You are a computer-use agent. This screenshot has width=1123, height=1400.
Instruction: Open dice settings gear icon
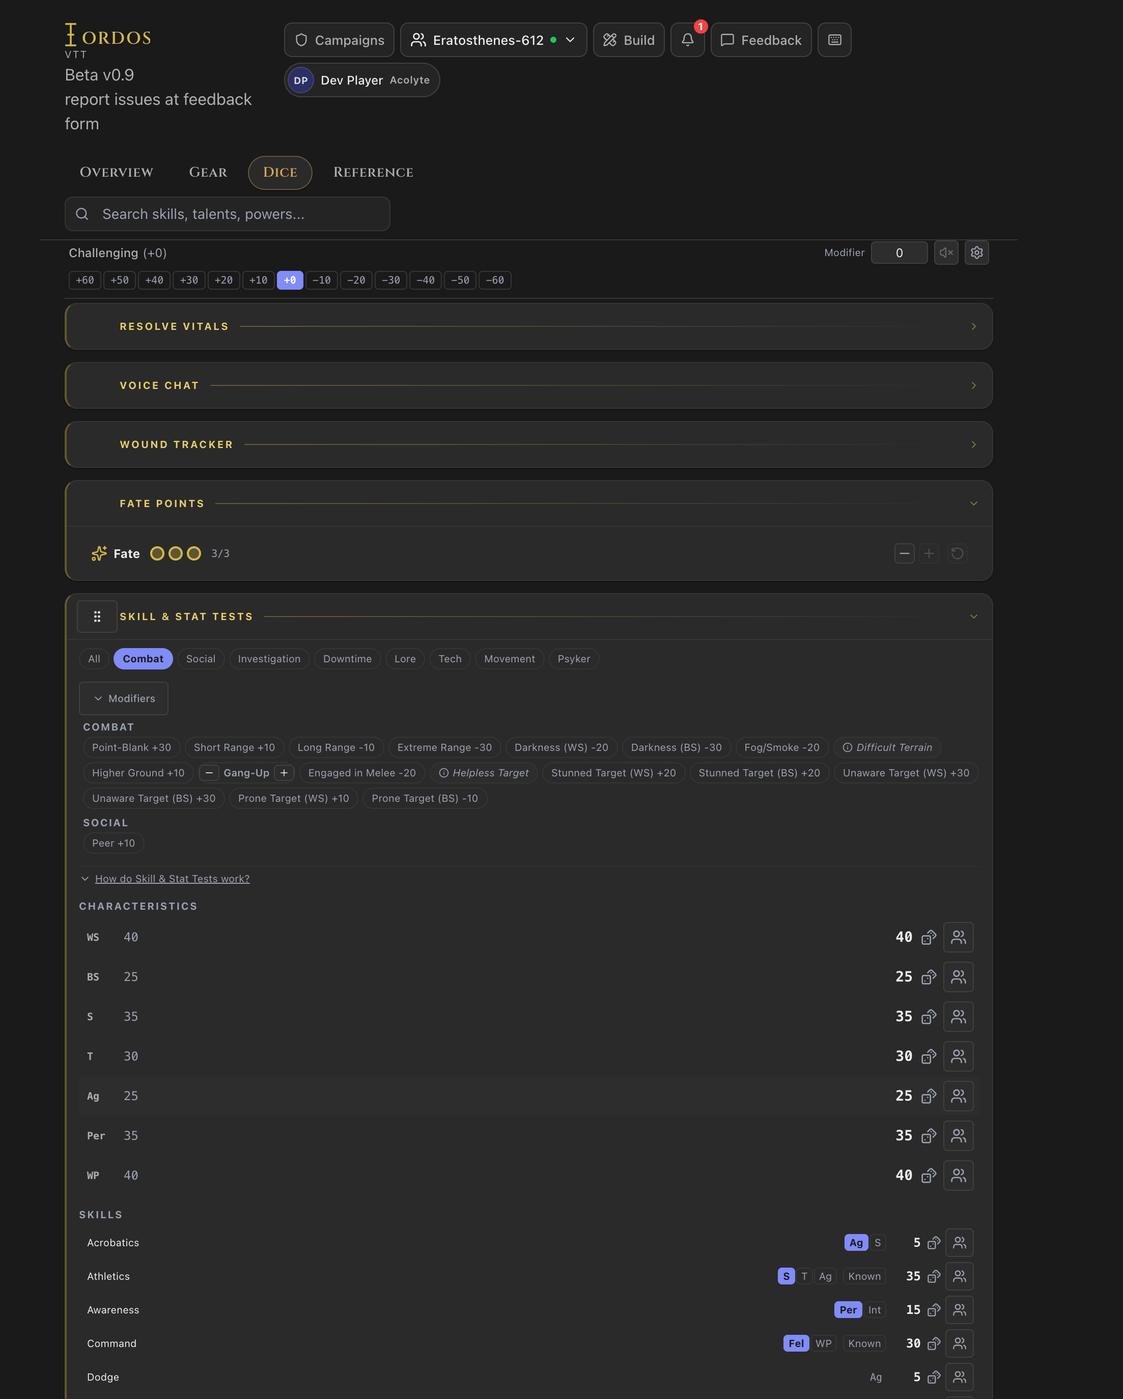point(977,253)
